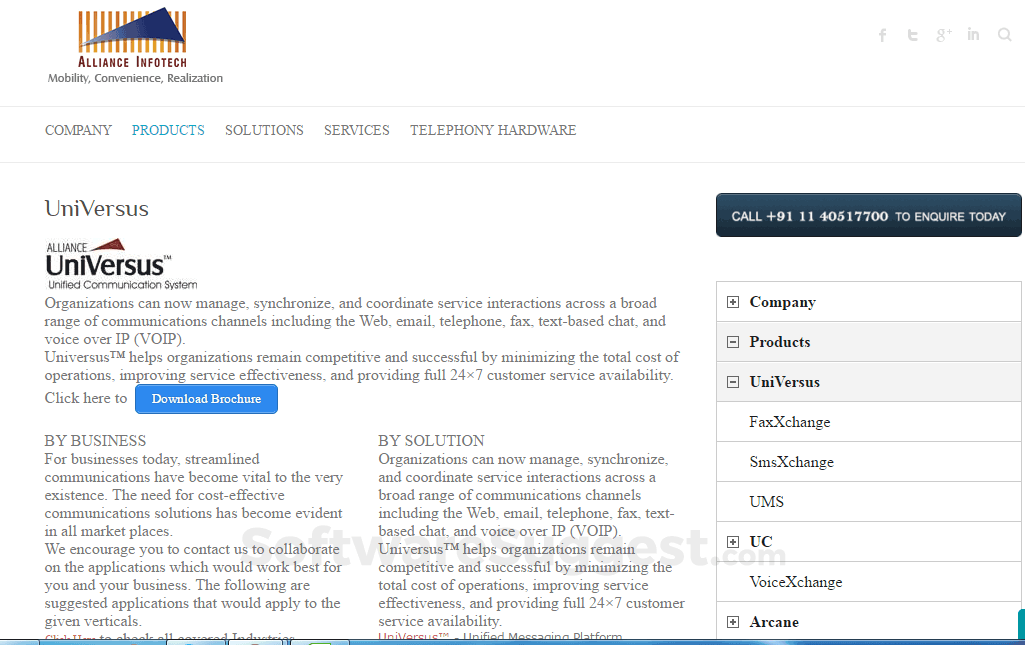The width and height of the screenshot is (1025, 645).
Task: Select the Google+ icon
Action: [943, 34]
